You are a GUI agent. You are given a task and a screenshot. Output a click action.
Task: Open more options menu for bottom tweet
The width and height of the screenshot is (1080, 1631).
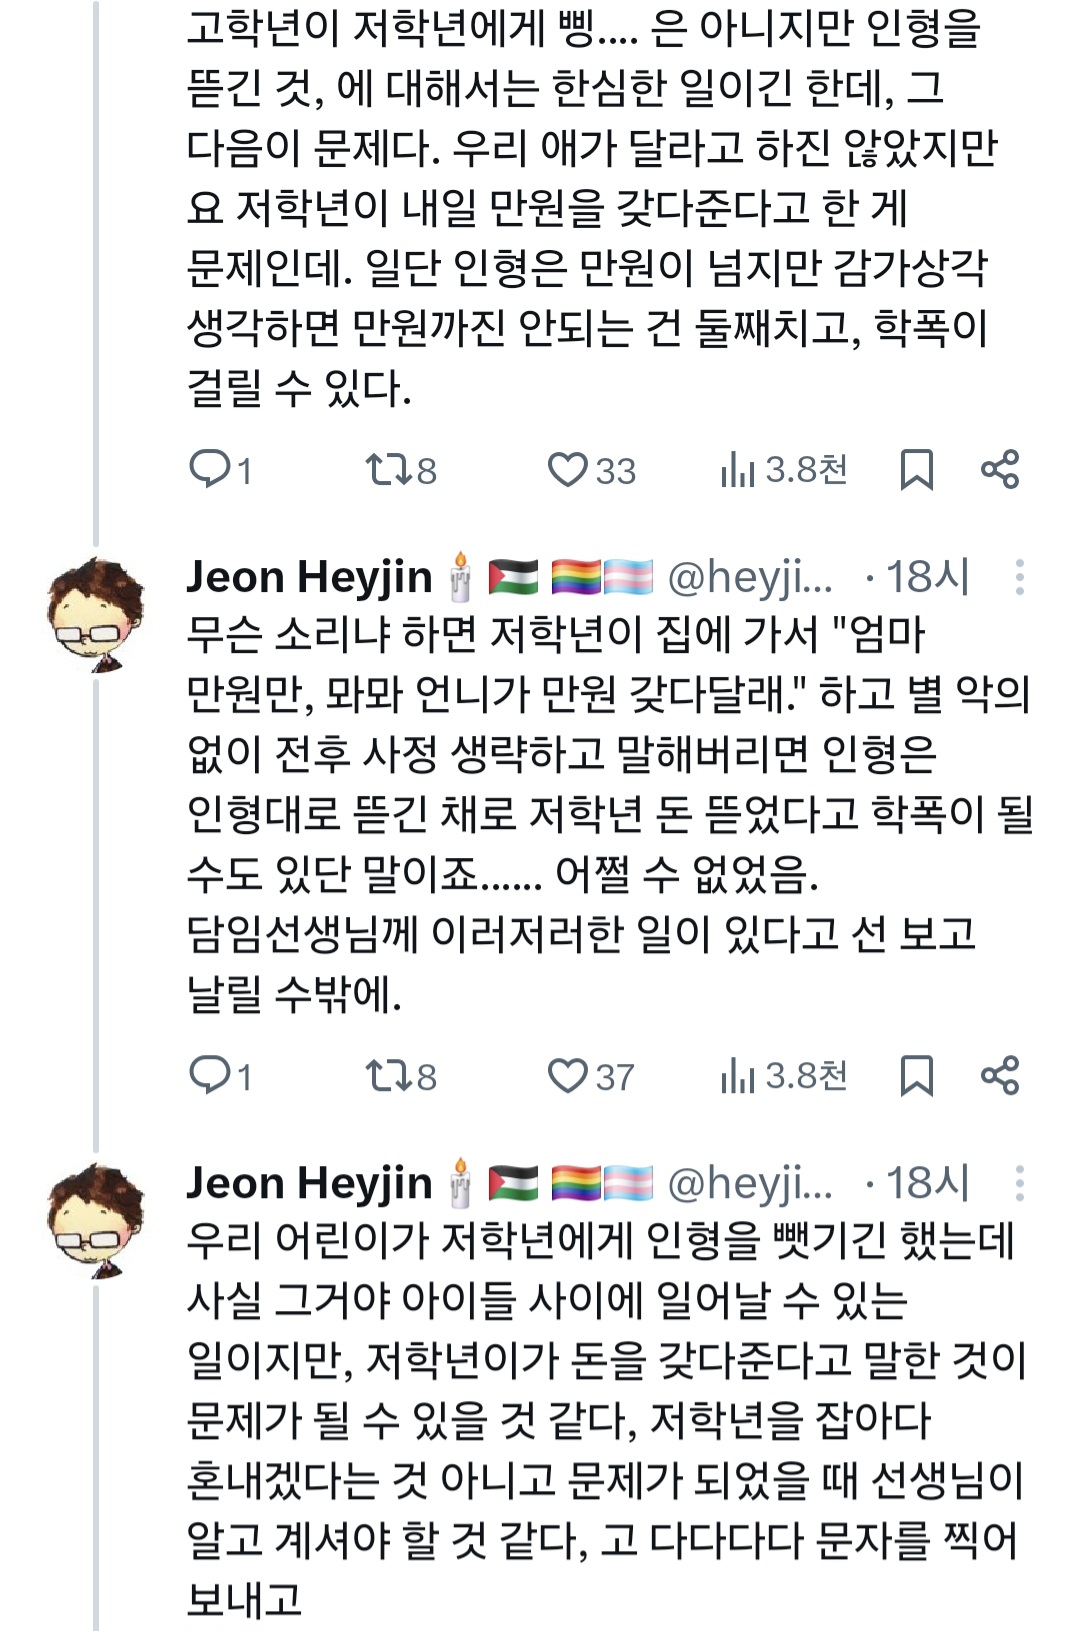[1019, 1183]
